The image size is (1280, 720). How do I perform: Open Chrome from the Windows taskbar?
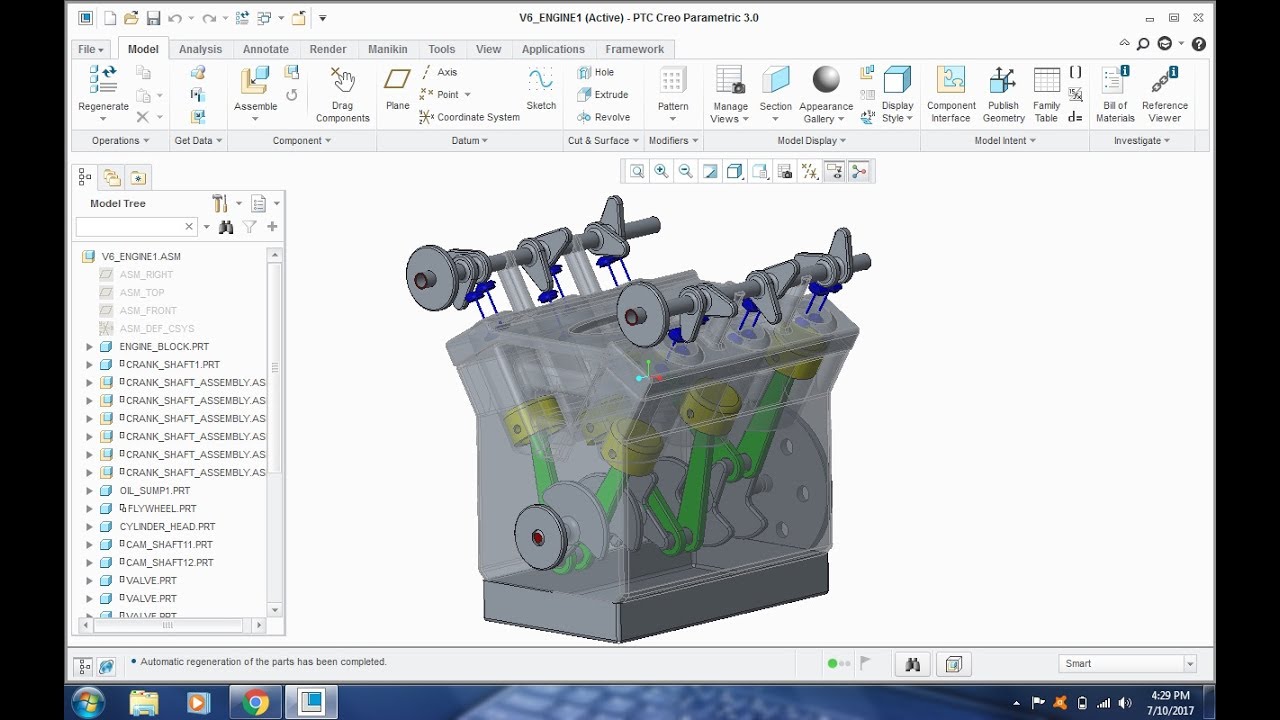[255, 703]
